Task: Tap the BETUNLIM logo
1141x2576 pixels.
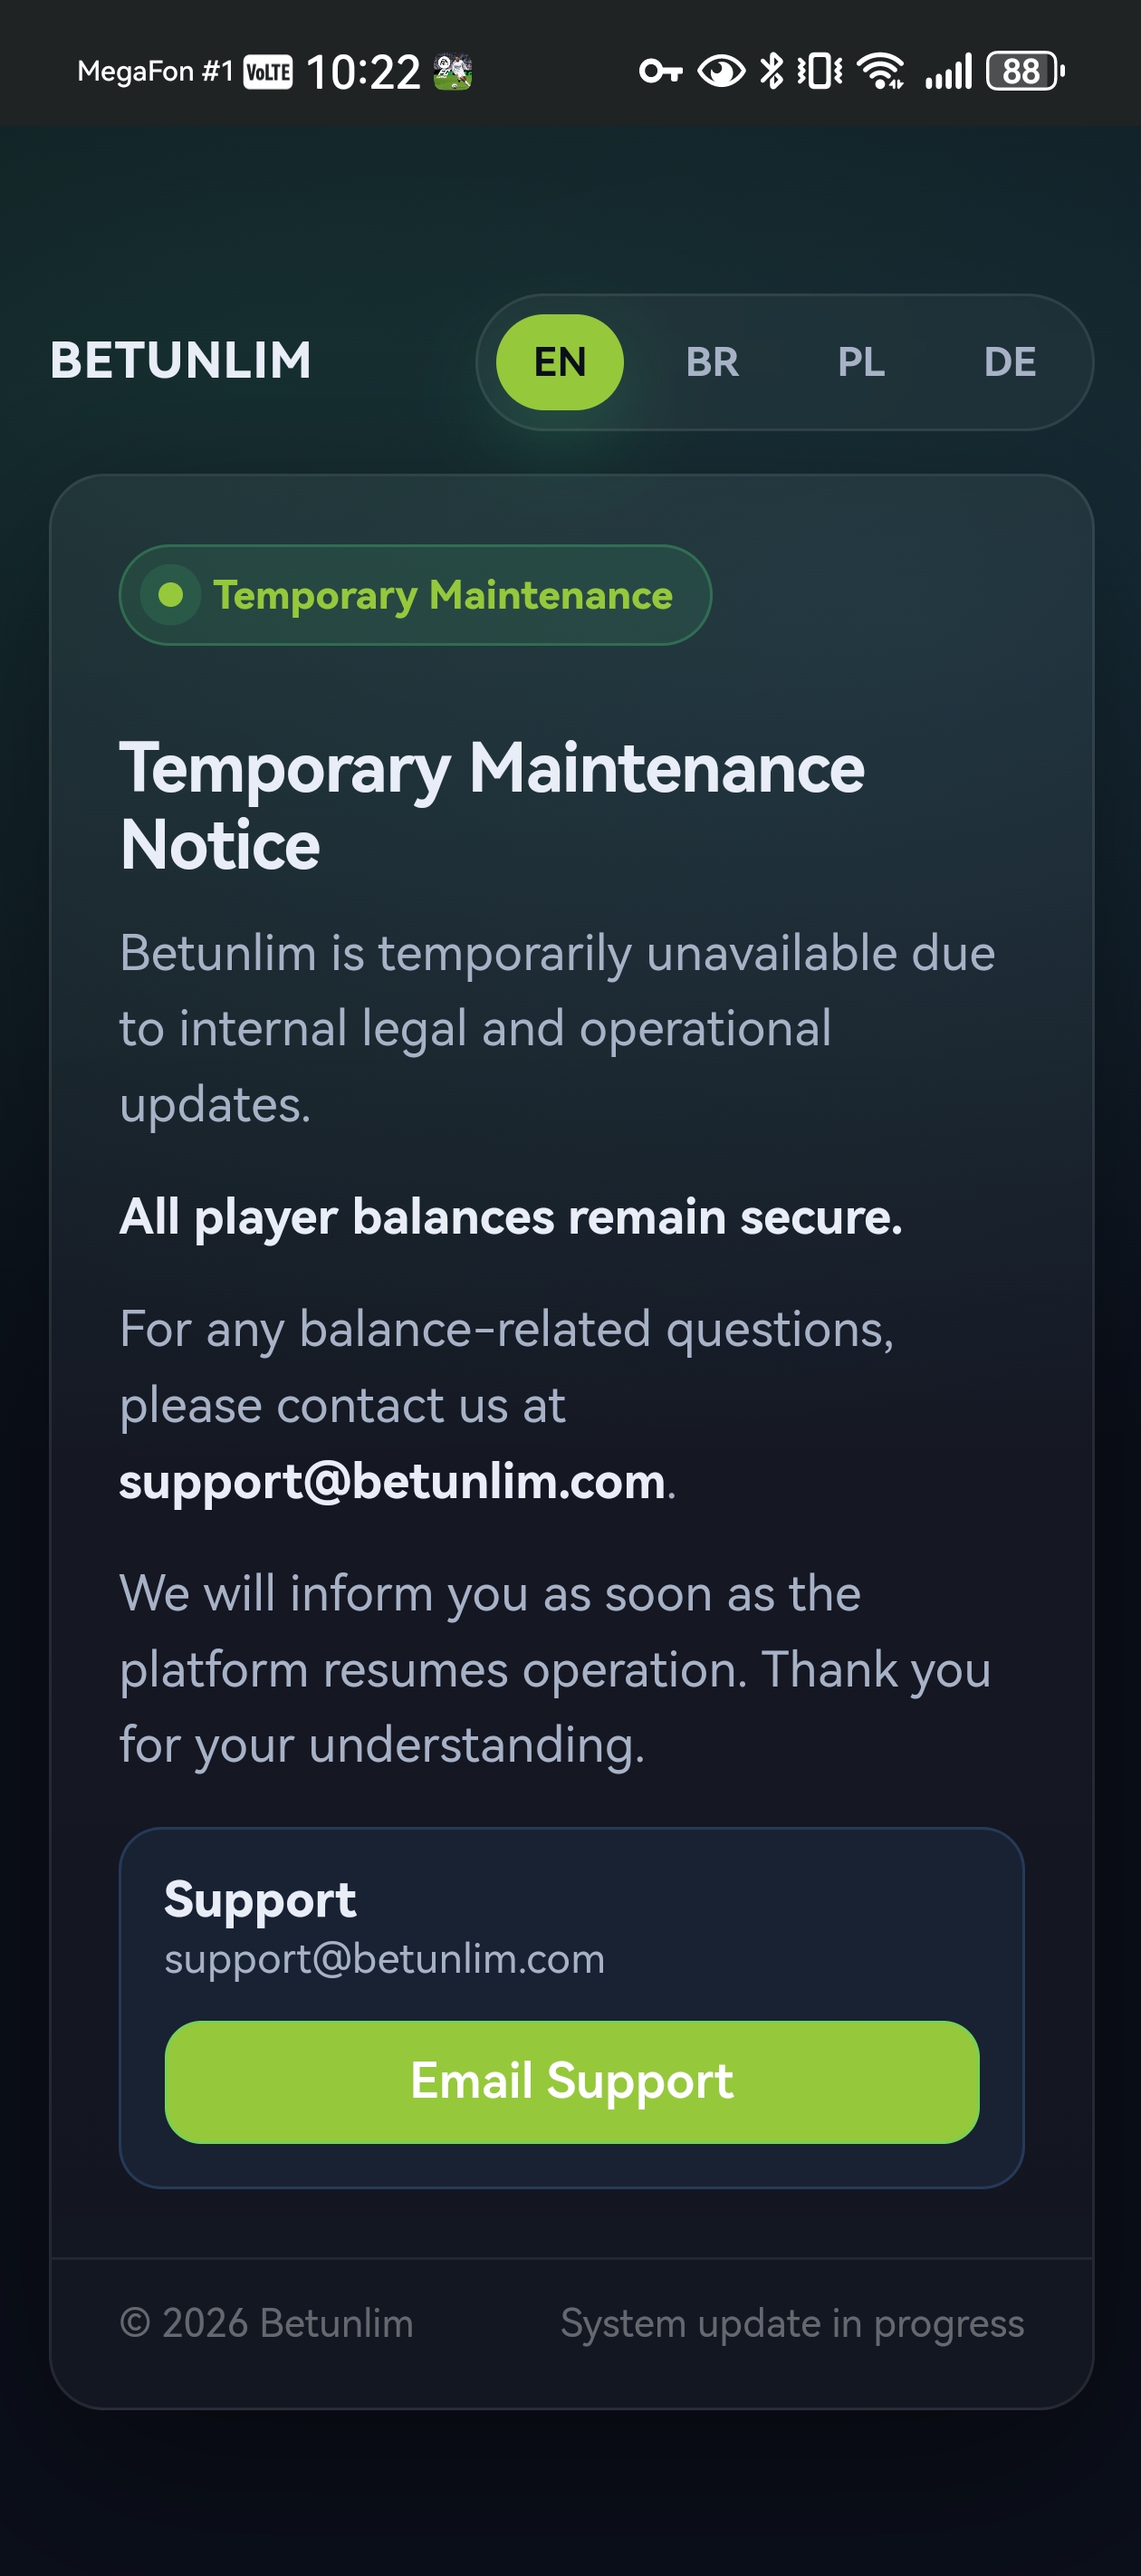Action: 181,361
